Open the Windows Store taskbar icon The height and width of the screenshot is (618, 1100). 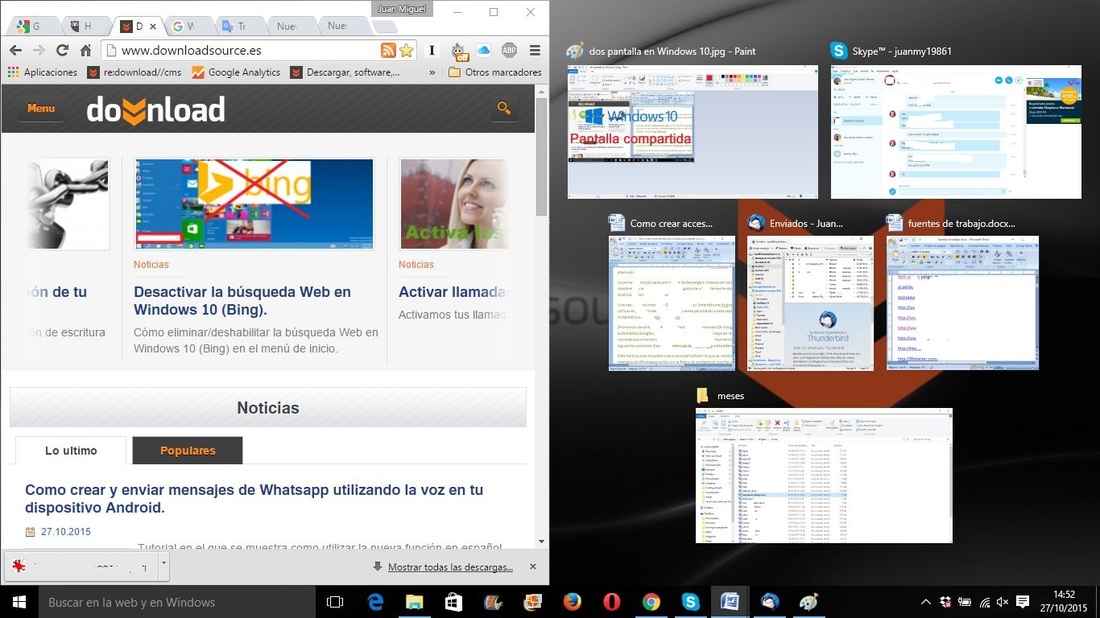tap(454, 602)
